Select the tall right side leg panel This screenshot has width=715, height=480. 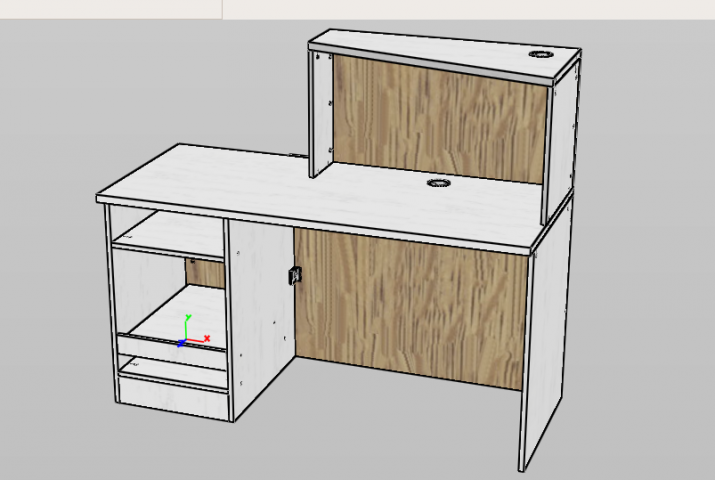pos(545,337)
